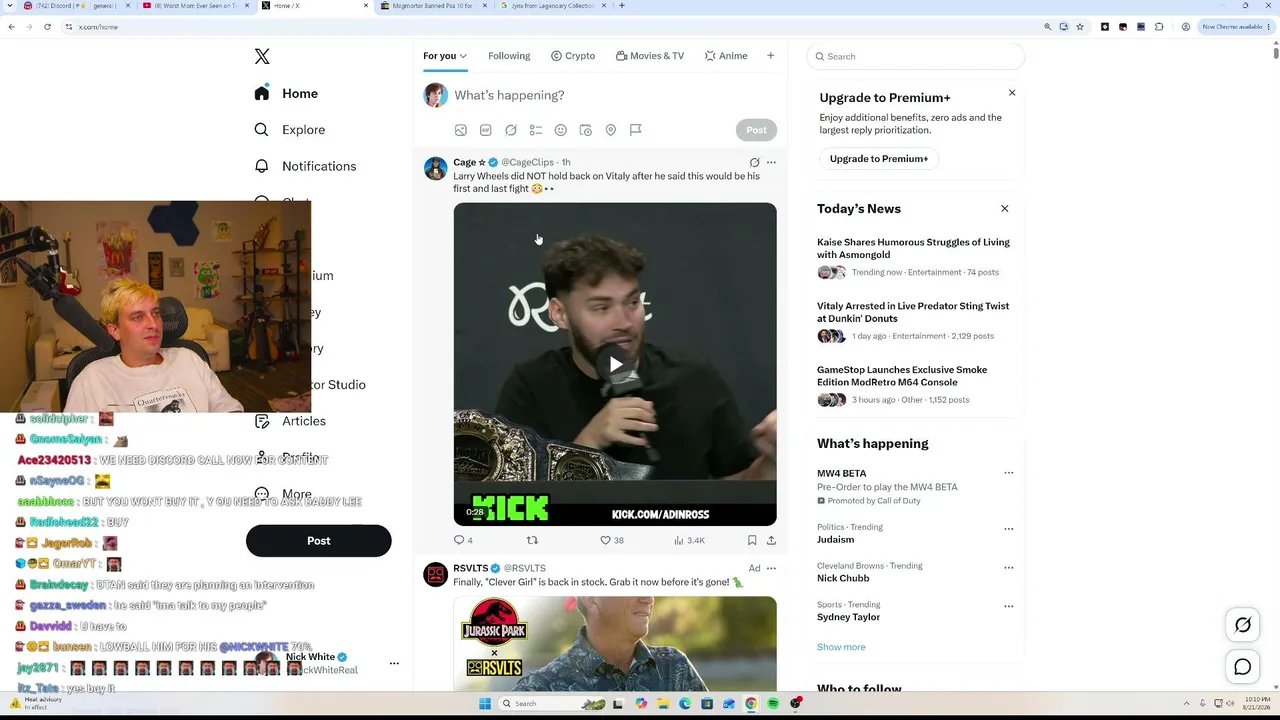The height and width of the screenshot is (720, 1280).
Task: Switch to the Mogmortar Banned browser tab
Action: click(433, 6)
